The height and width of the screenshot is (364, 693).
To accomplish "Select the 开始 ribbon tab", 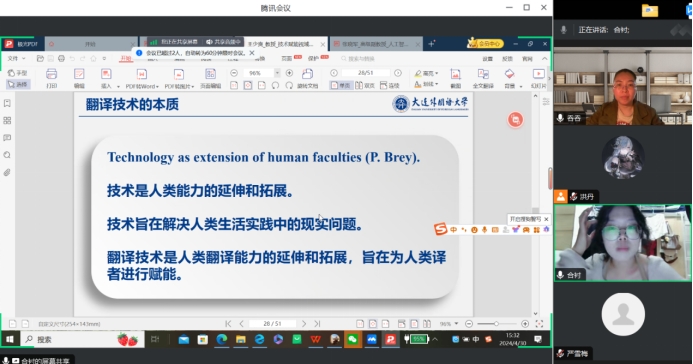I will click(126, 58).
